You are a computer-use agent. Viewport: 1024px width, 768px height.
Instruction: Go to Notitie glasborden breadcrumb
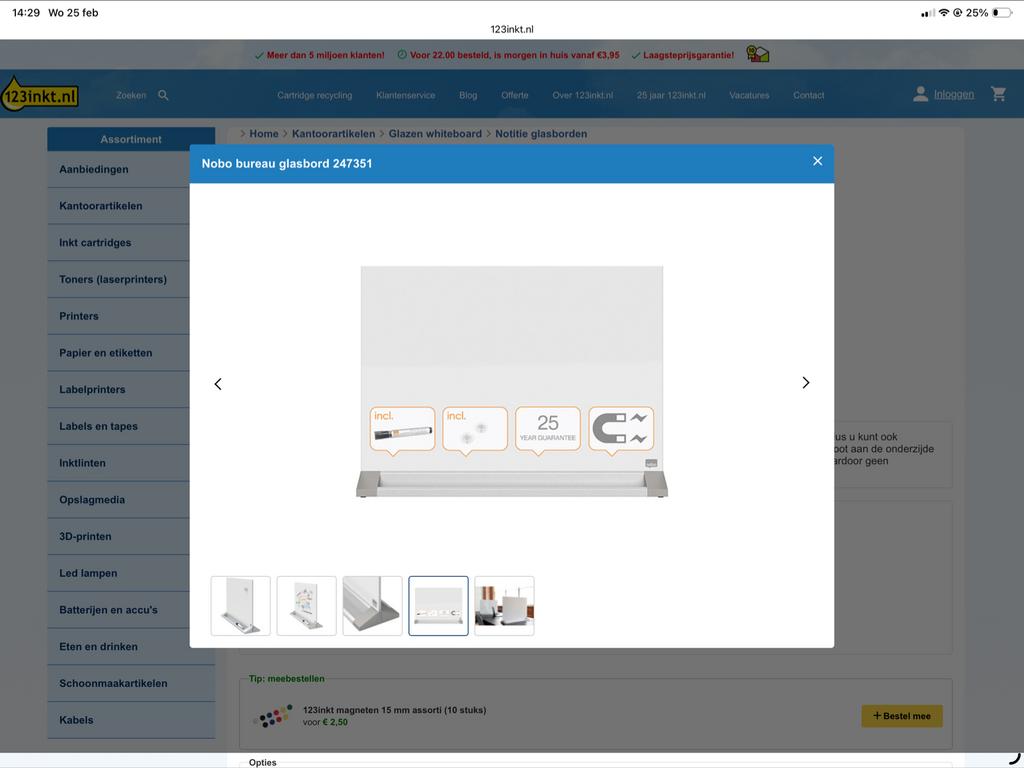(x=541, y=134)
